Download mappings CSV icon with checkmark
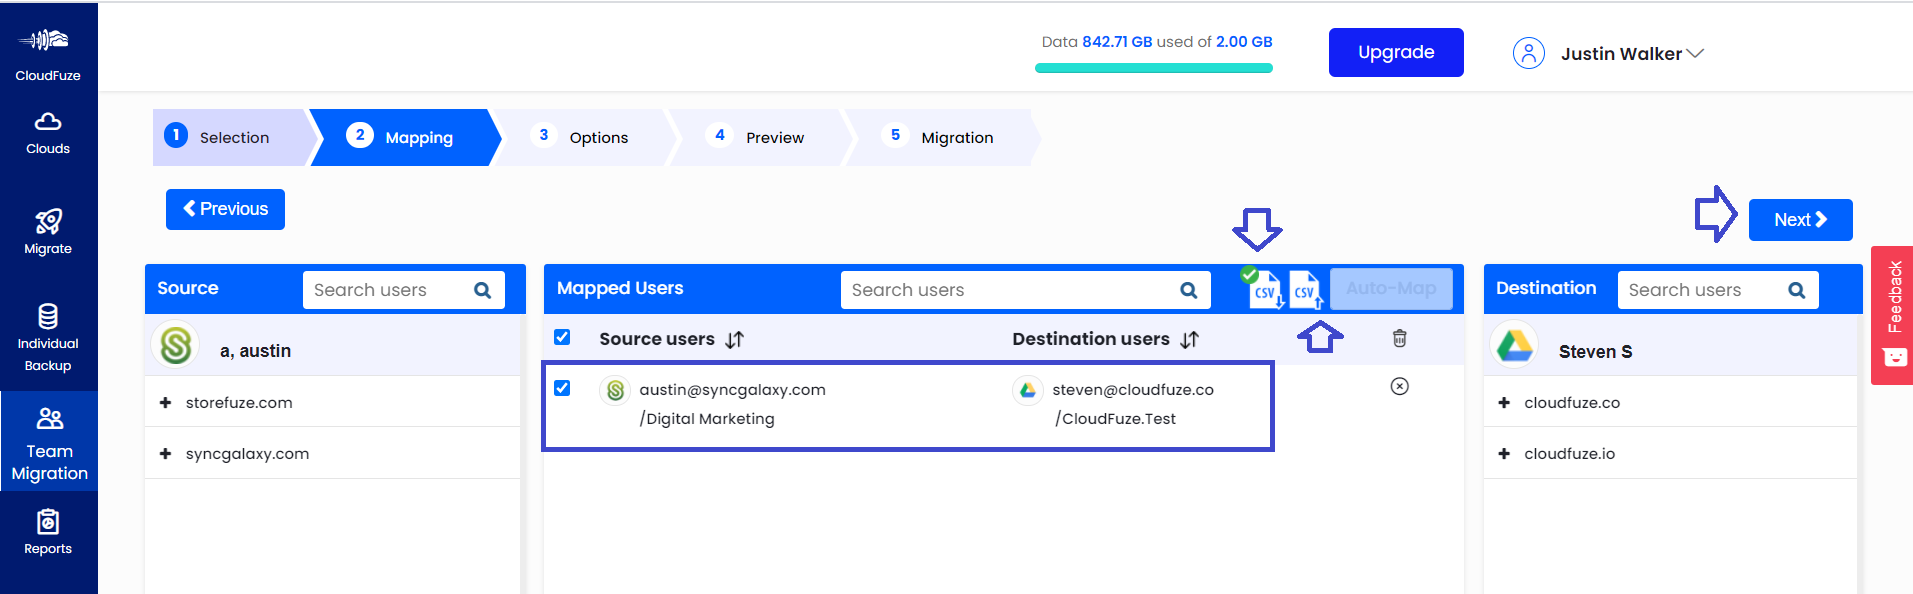Screen dimensions: 1913x594 (x=1263, y=289)
